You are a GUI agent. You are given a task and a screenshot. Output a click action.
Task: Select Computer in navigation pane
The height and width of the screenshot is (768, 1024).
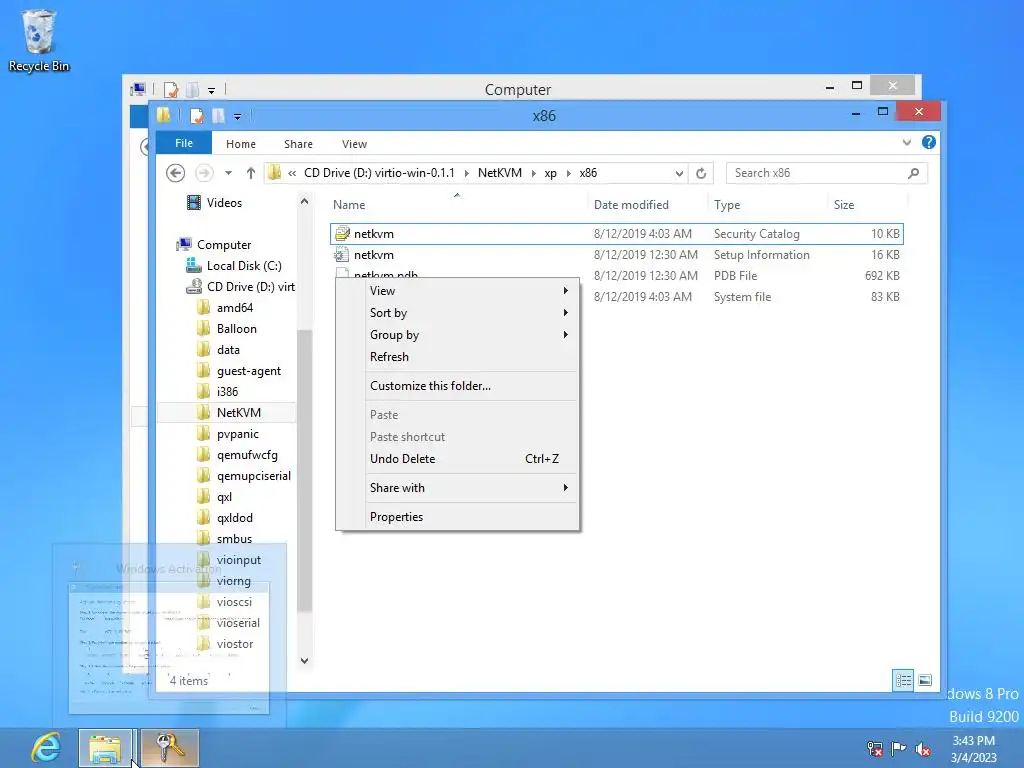224,245
